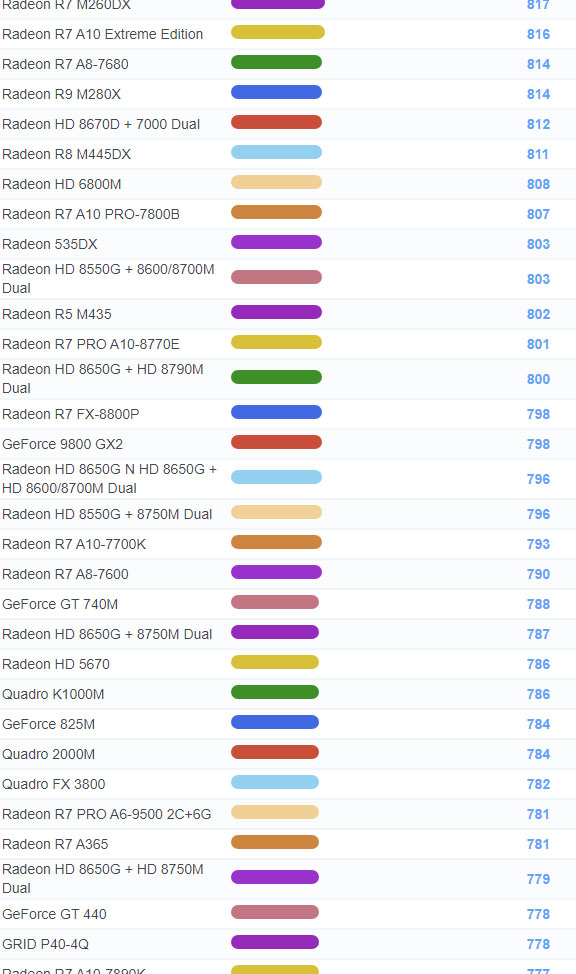Viewport: 576px width, 974px height.
Task: Open Radeon HD 8550G + 8750M Dual link
Action: (107, 514)
